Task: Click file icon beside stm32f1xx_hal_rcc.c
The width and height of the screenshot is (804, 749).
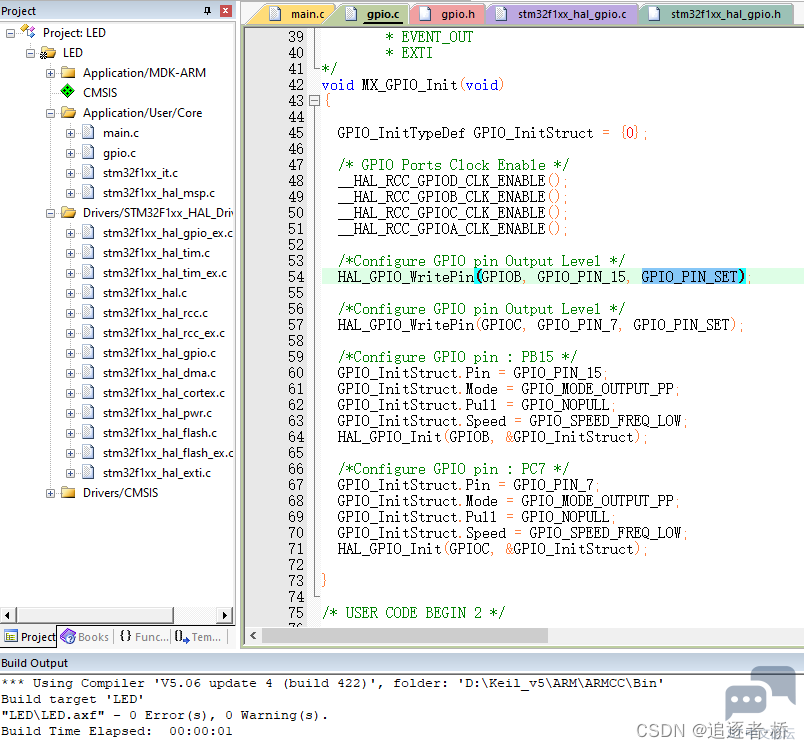Action: [88, 312]
